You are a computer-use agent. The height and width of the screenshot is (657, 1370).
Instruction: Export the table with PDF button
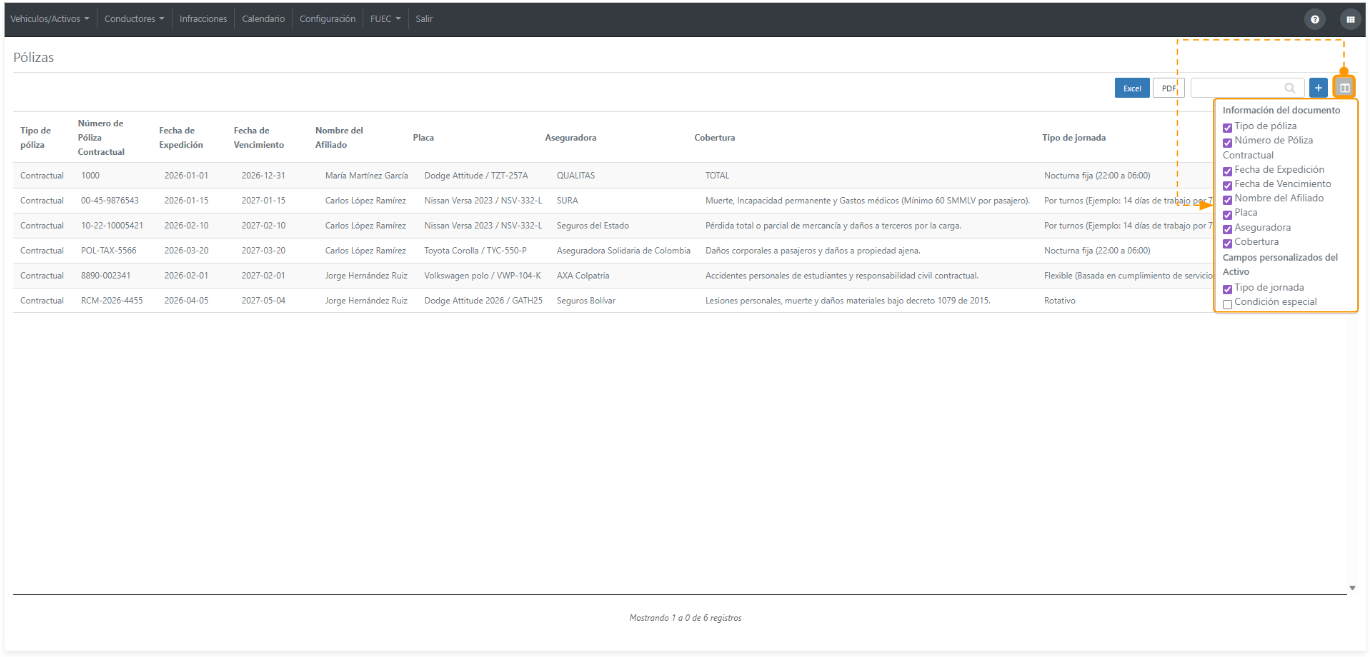pos(1168,88)
